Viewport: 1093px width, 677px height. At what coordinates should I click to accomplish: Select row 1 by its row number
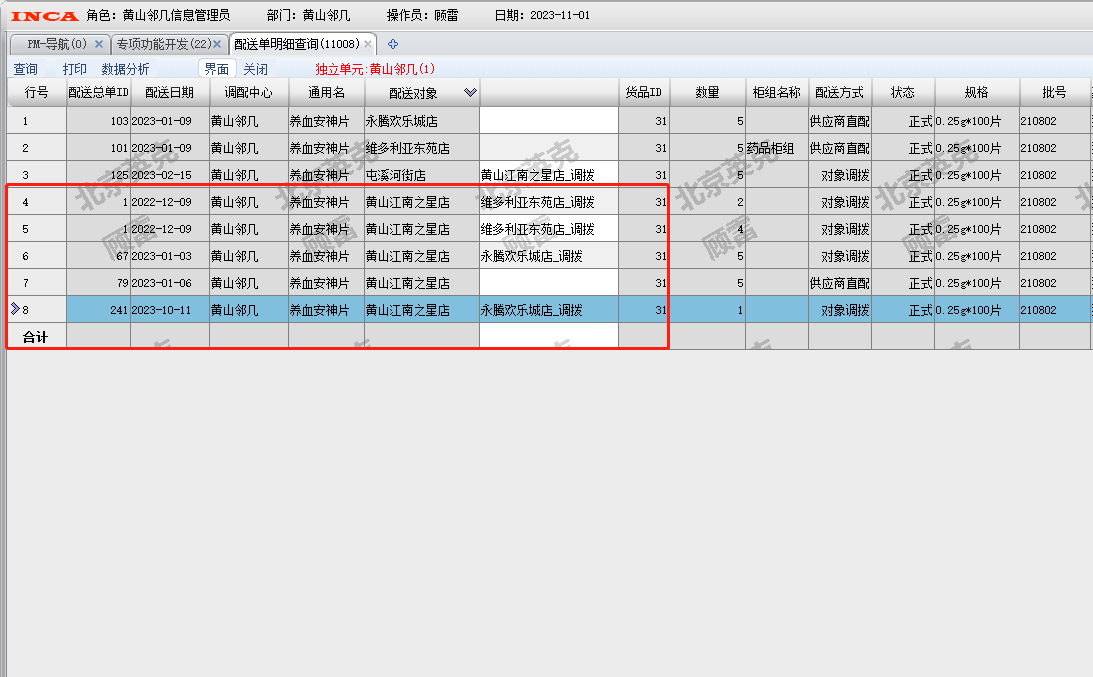(36, 121)
